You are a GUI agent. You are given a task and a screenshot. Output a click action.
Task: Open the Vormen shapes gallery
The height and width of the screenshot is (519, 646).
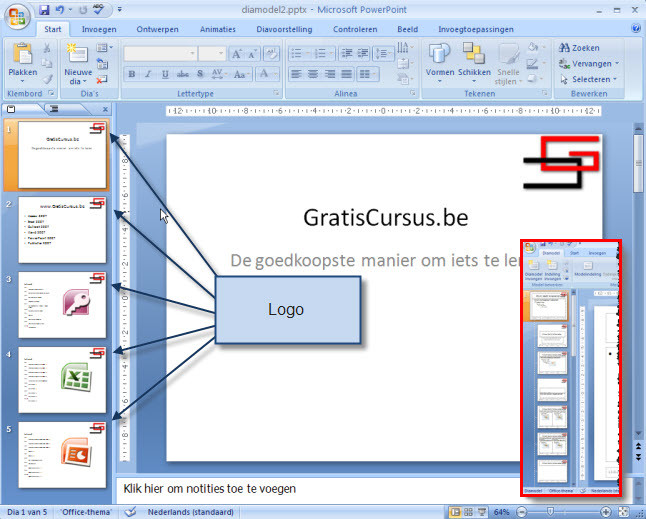click(x=440, y=62)
